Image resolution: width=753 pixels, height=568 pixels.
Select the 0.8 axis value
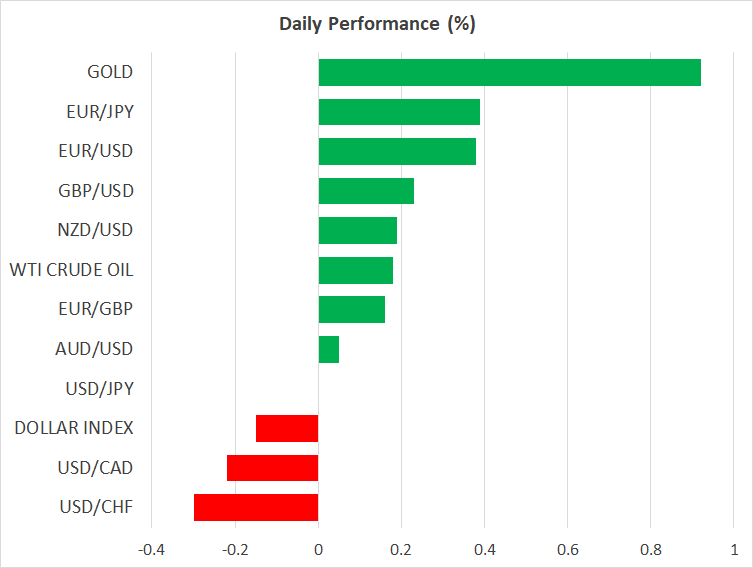click(x=650, y=550)
